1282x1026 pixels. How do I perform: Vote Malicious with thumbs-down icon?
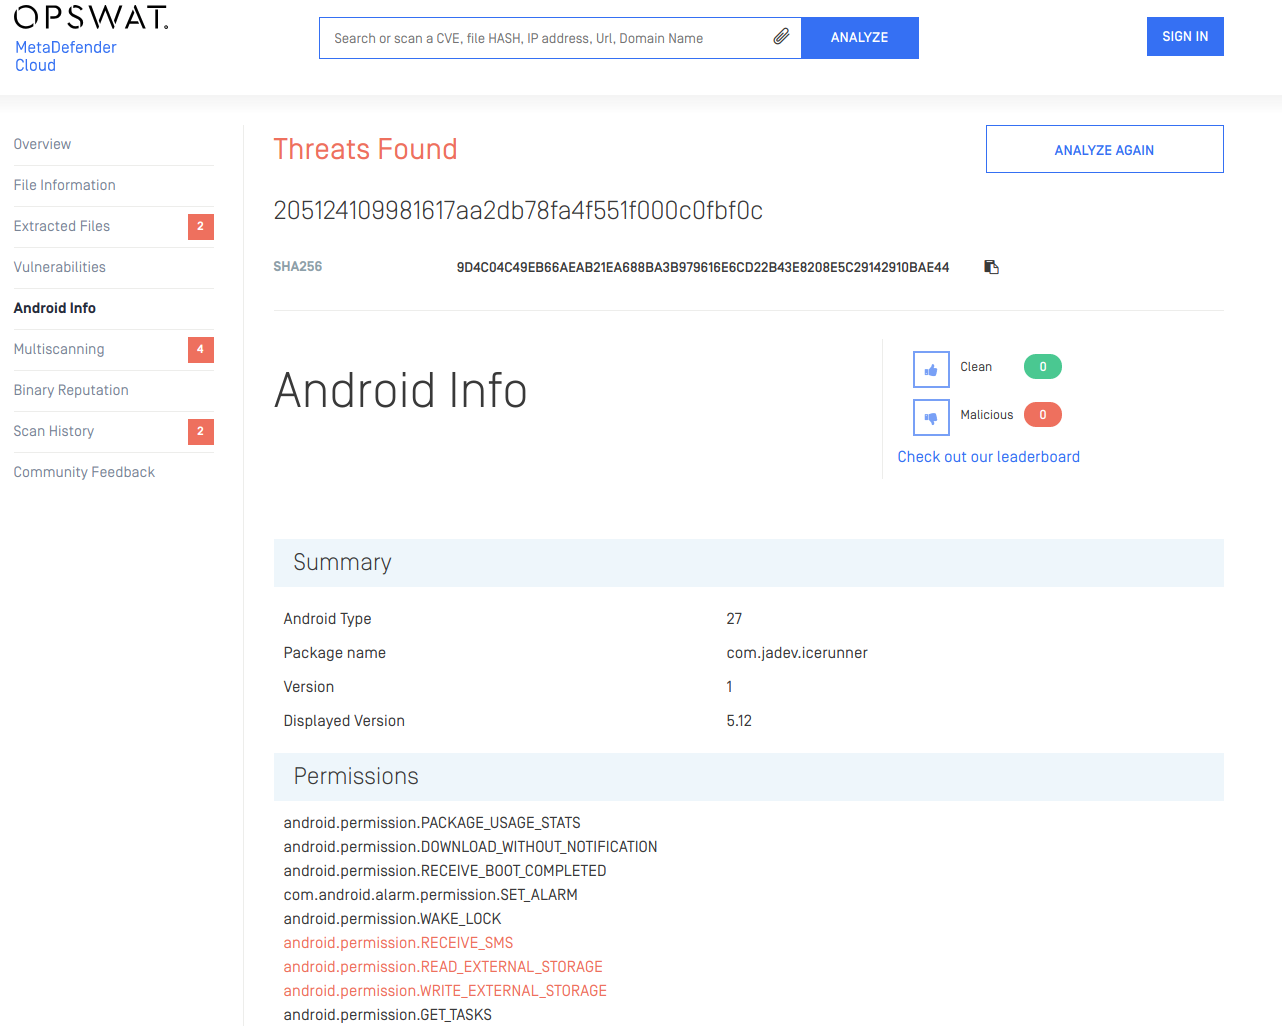point(931,417)
